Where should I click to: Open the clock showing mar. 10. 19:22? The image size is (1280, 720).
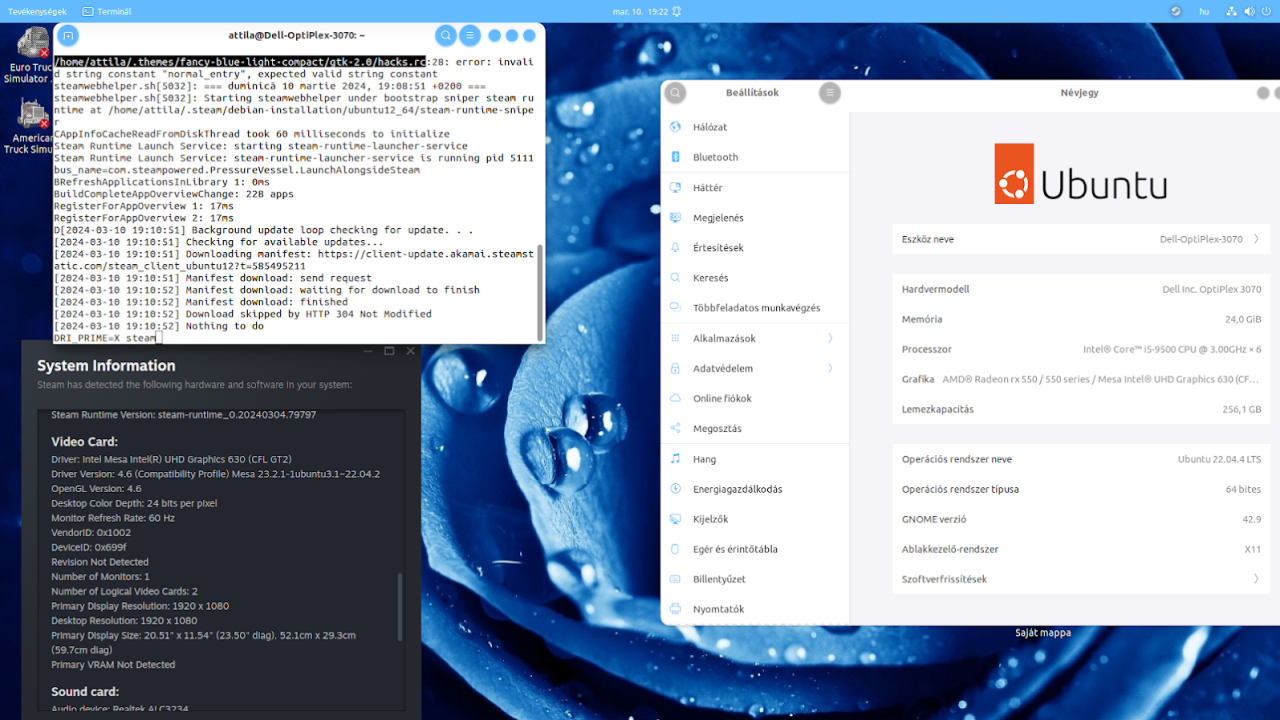[639, 11]
